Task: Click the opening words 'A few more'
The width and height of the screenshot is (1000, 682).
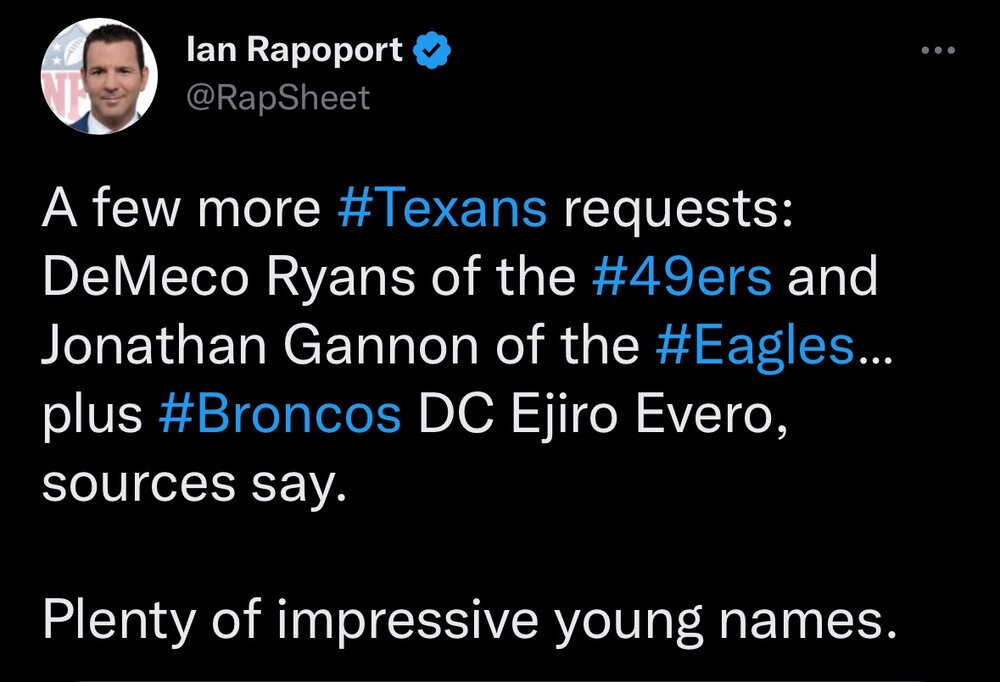Action: click(181, 208)
